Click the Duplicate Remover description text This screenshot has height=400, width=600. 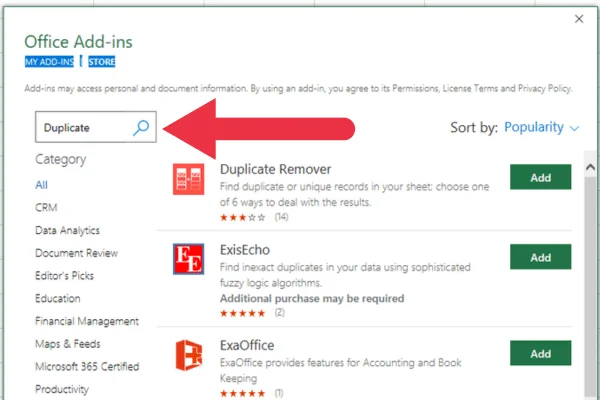coord(354,194)
